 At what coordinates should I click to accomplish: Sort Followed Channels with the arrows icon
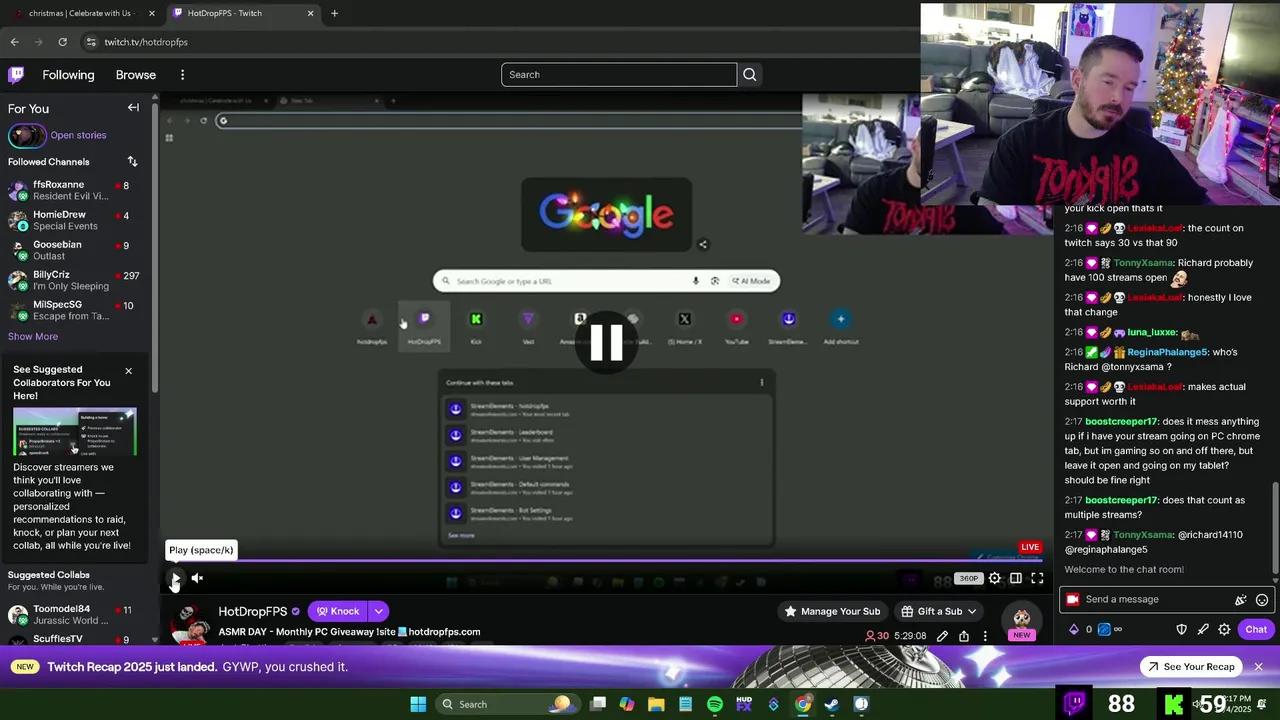[x=132, y=161]
